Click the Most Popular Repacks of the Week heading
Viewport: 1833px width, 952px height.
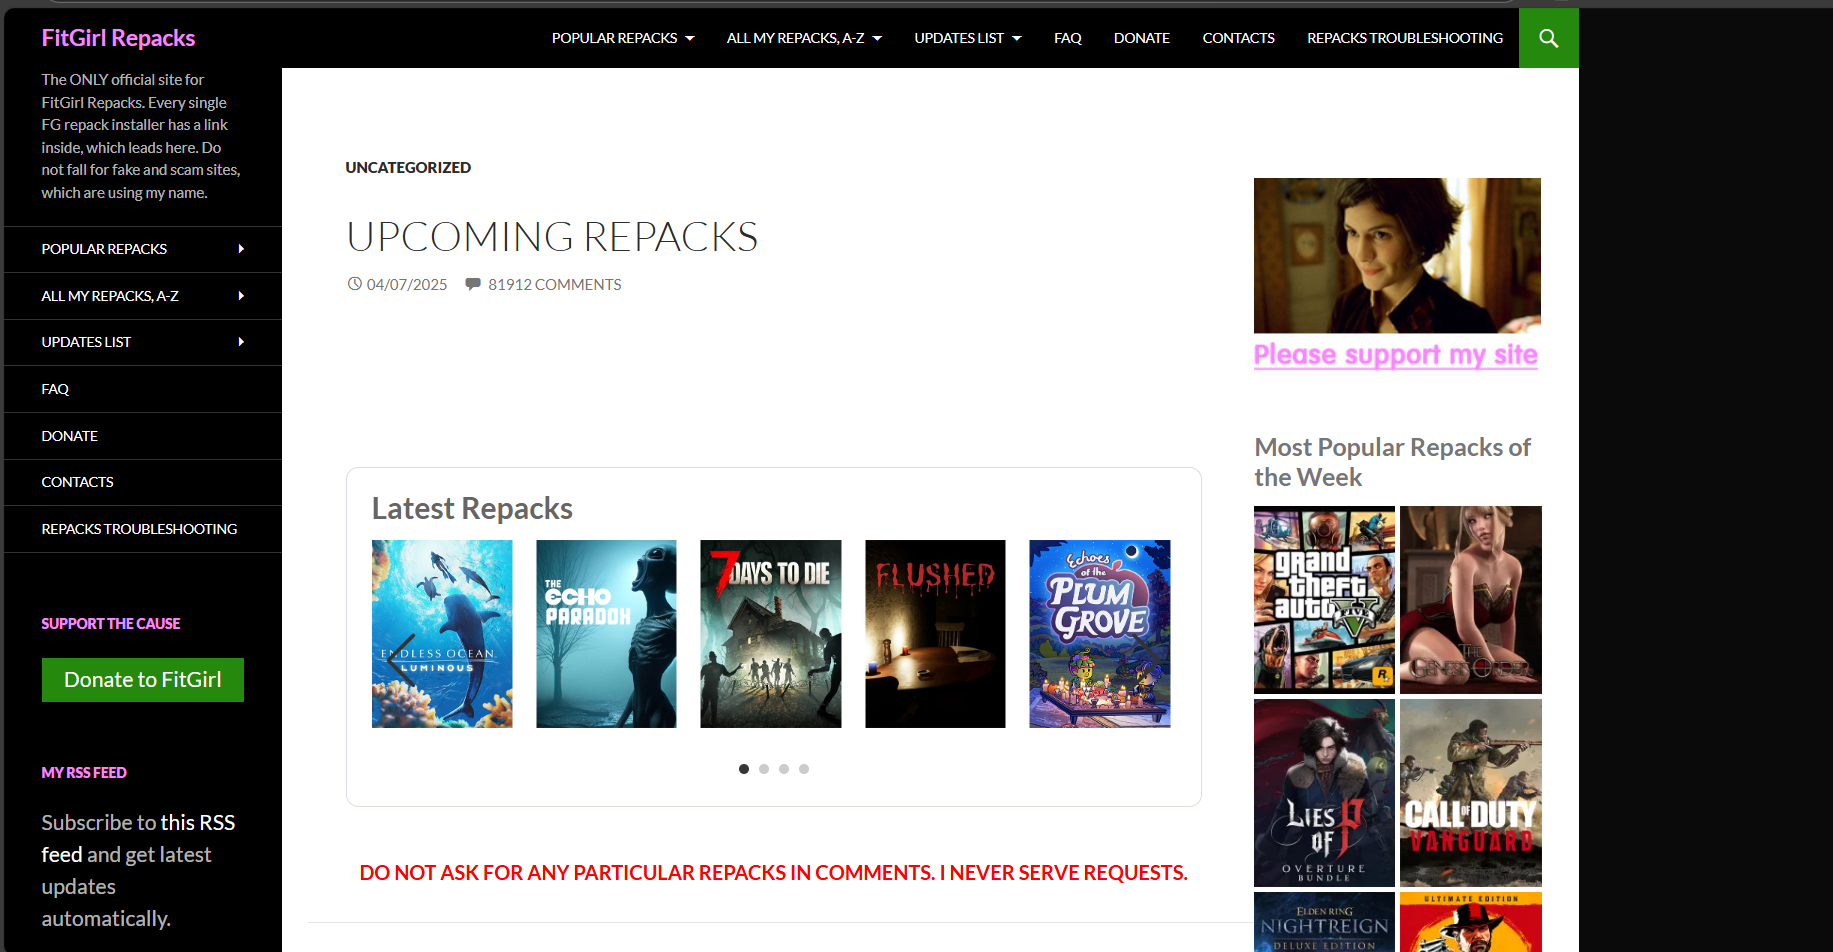click(x=1393, y=462)
